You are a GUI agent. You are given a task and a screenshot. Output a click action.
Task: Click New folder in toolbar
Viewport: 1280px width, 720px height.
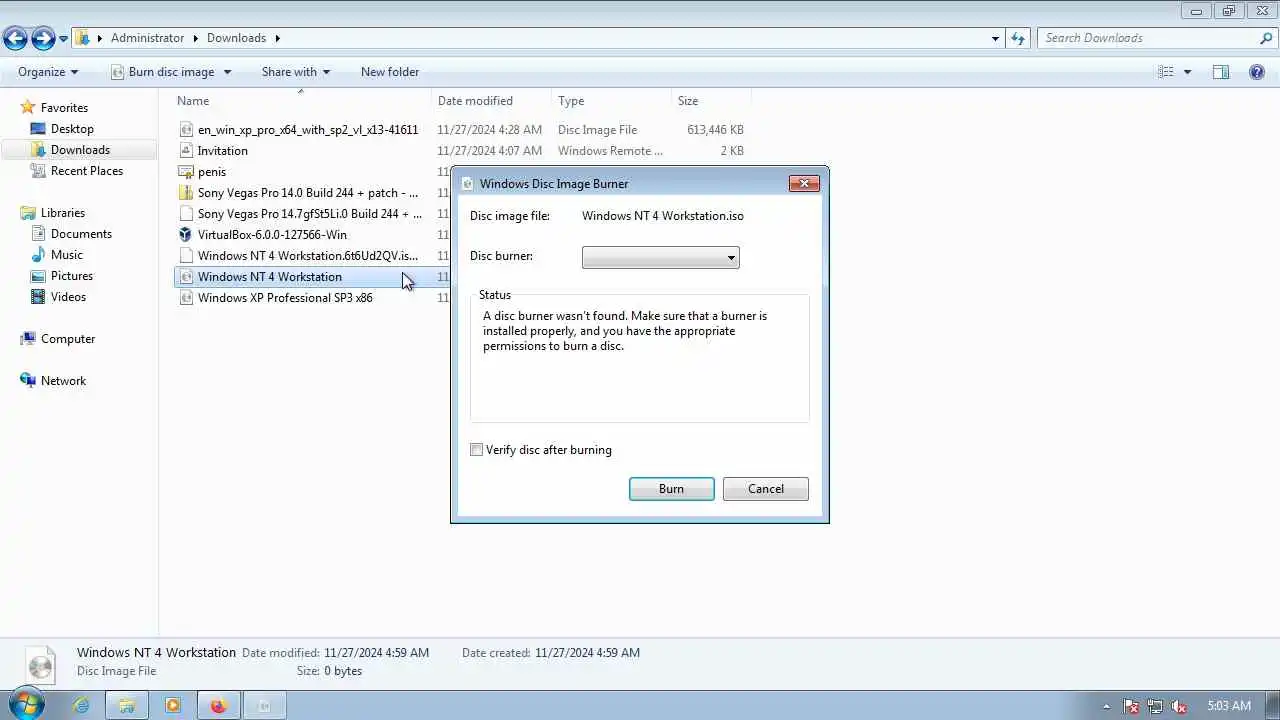pos(390,72)
